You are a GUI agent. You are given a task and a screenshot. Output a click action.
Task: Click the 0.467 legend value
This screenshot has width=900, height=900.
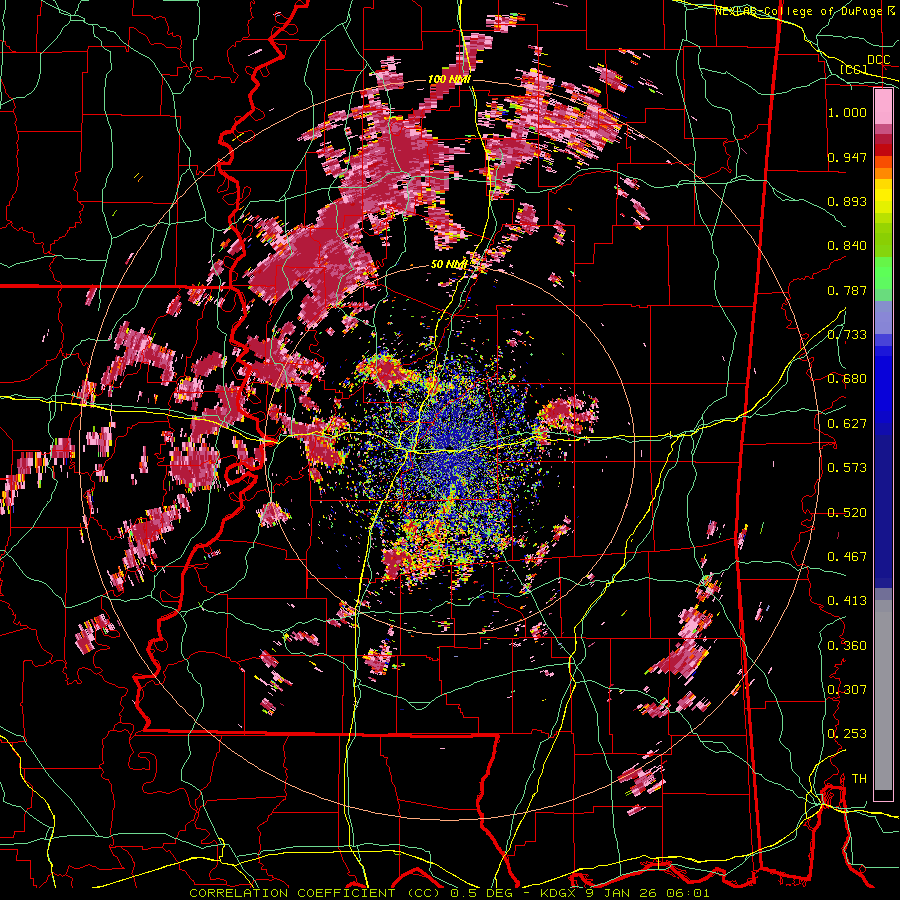[847, 557]
